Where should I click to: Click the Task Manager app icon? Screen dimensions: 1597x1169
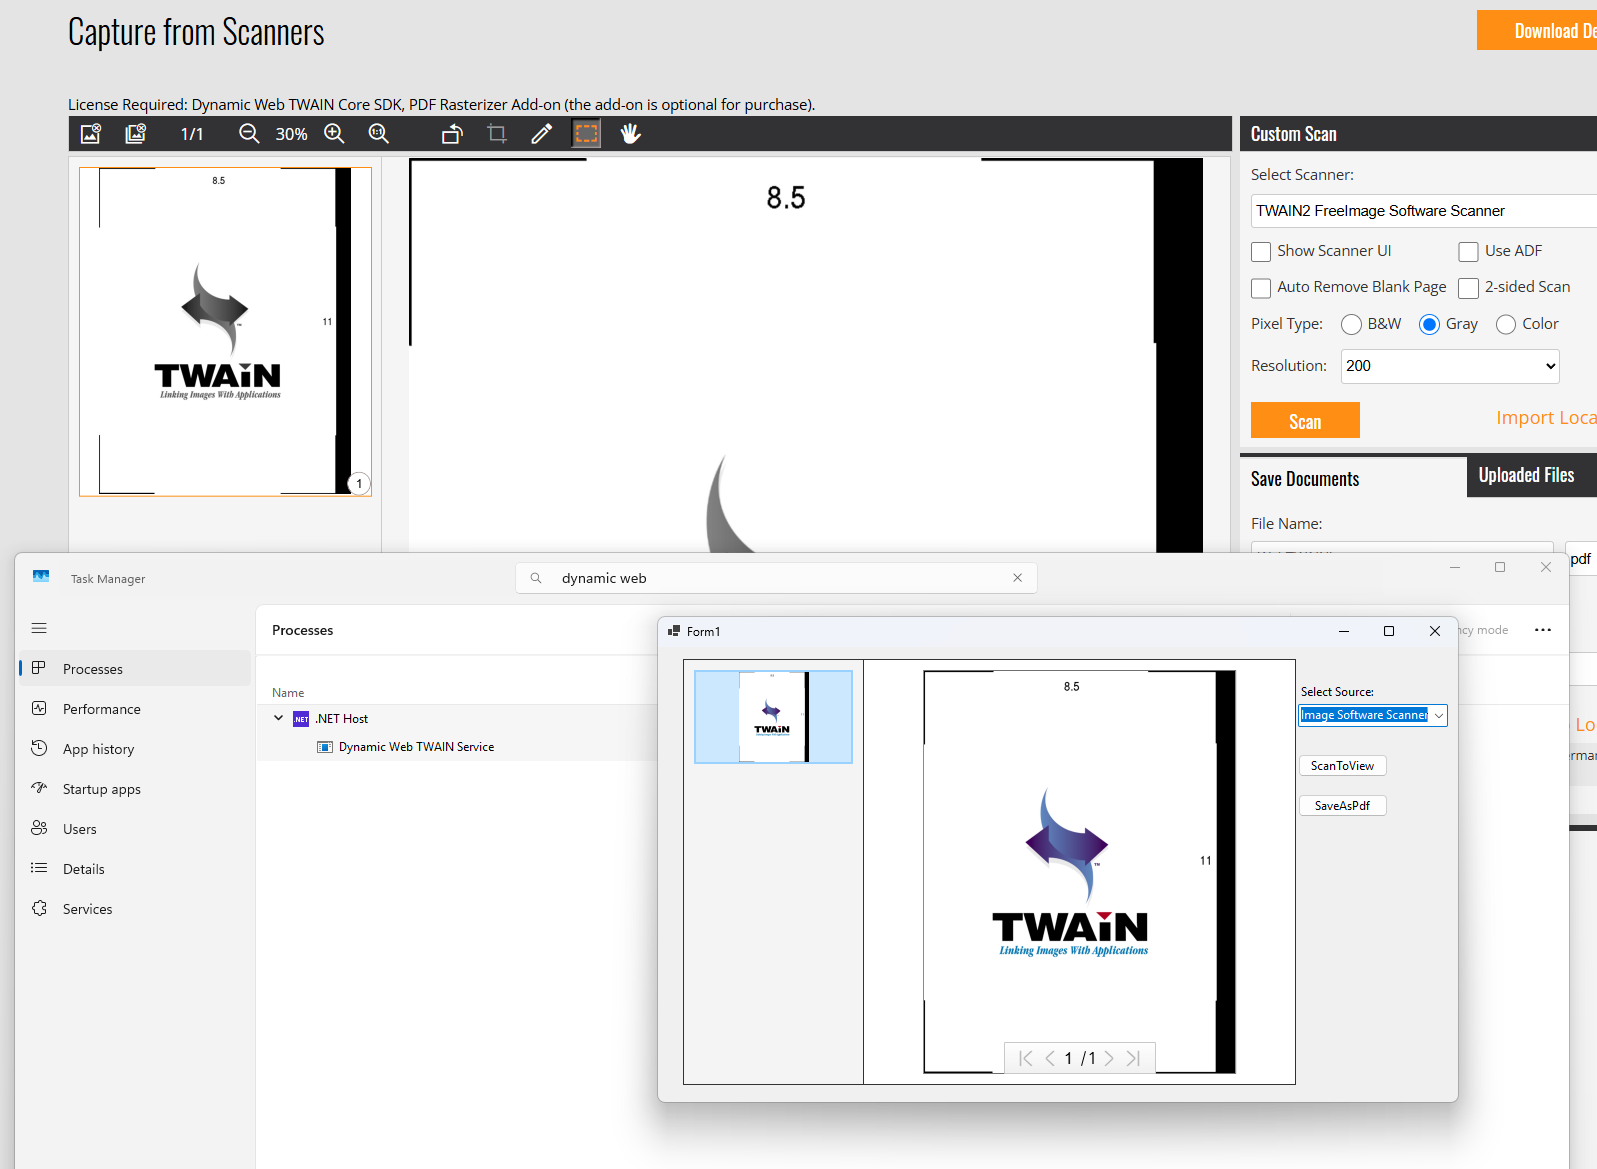tap(41, 577)
